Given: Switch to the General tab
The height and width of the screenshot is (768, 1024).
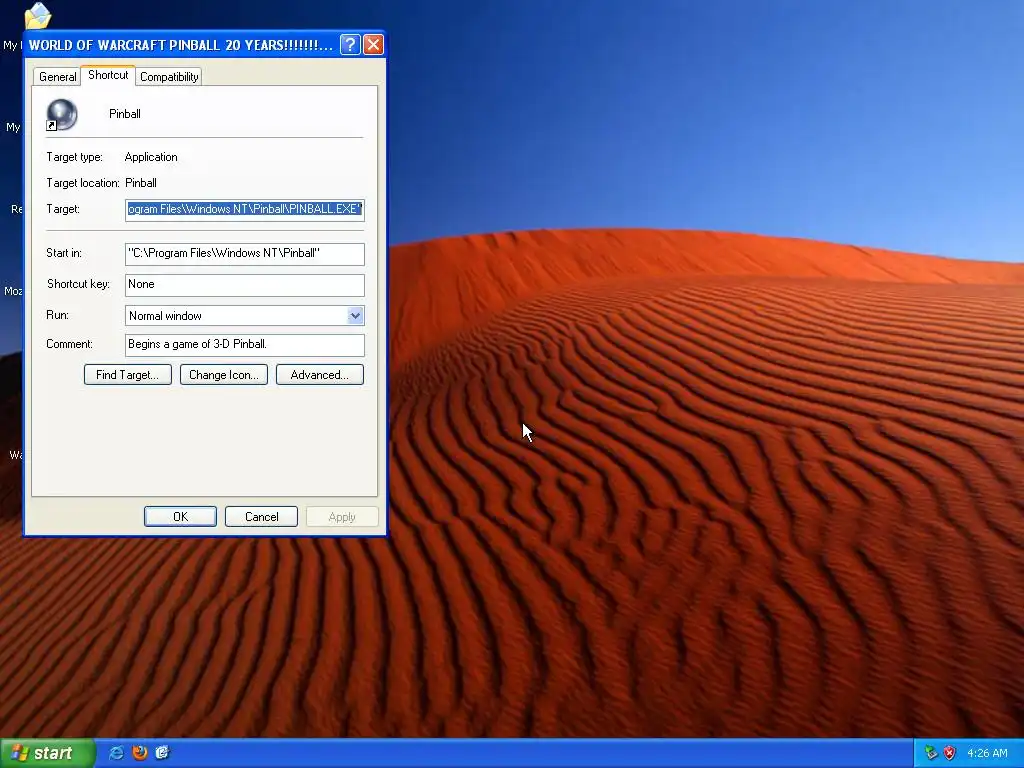Looking at the screenshot, I should (x=57, y=76).
